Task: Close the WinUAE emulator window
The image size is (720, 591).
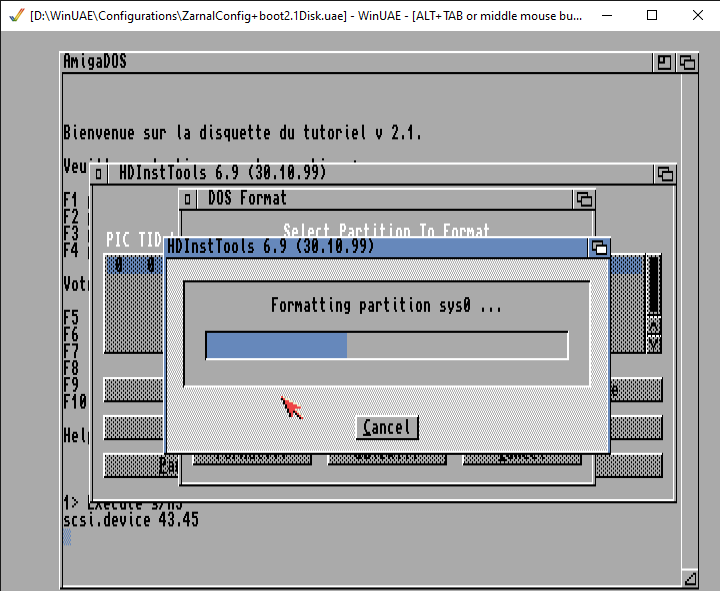Action: tap(698, 15)
